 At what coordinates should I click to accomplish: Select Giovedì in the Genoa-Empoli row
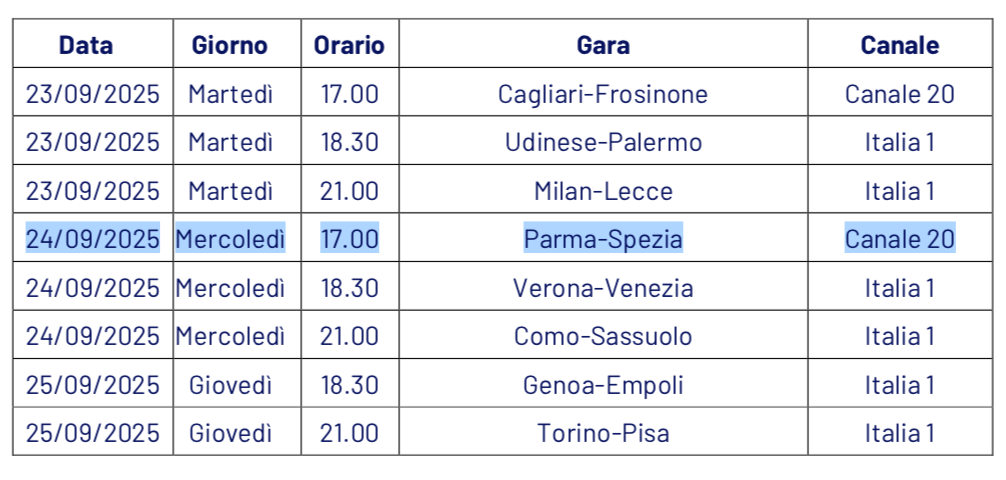point(230,385)
